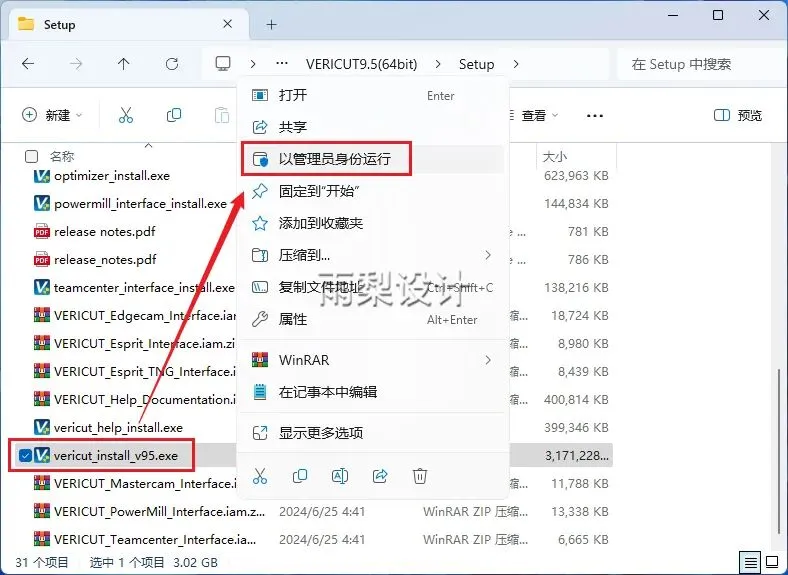Click the Back navigation arrow
This screenshot has width=788, height=575.
28,64
